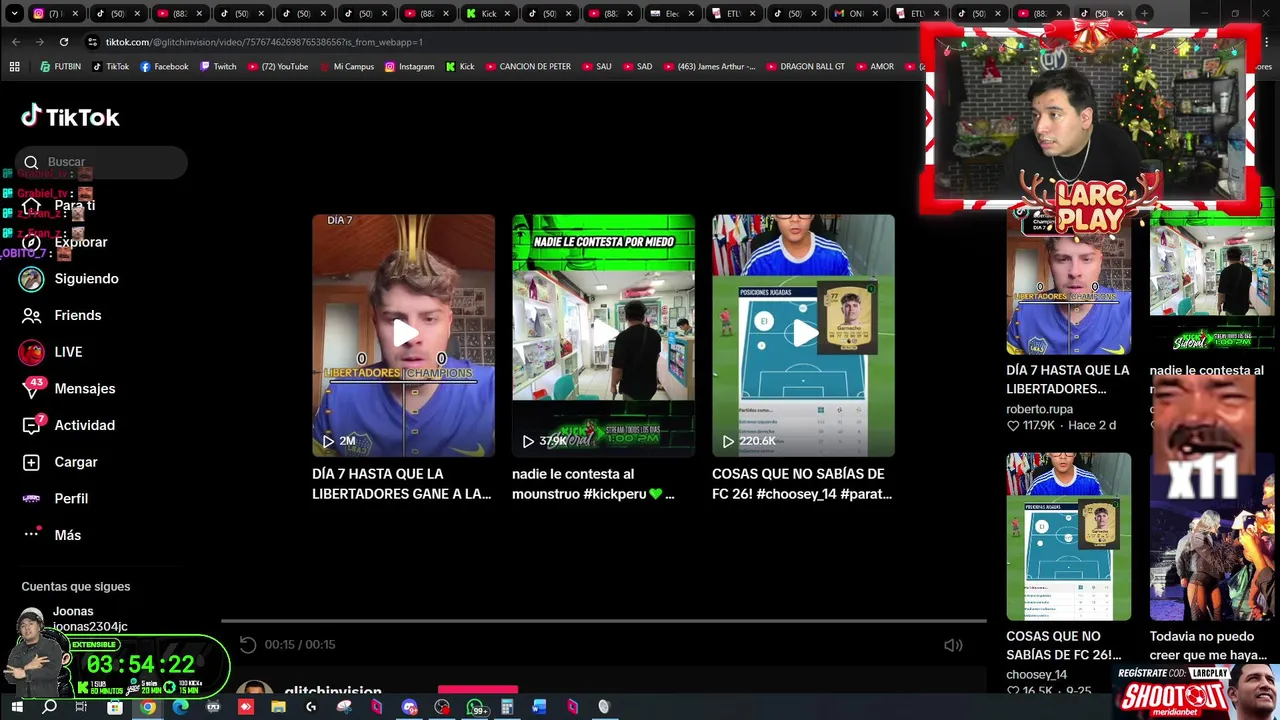Play the 'NADIE LE CONTESTA POR MIEDO' video
The height and width of the screenshot is (720, 1280).
tap(603, 335)
